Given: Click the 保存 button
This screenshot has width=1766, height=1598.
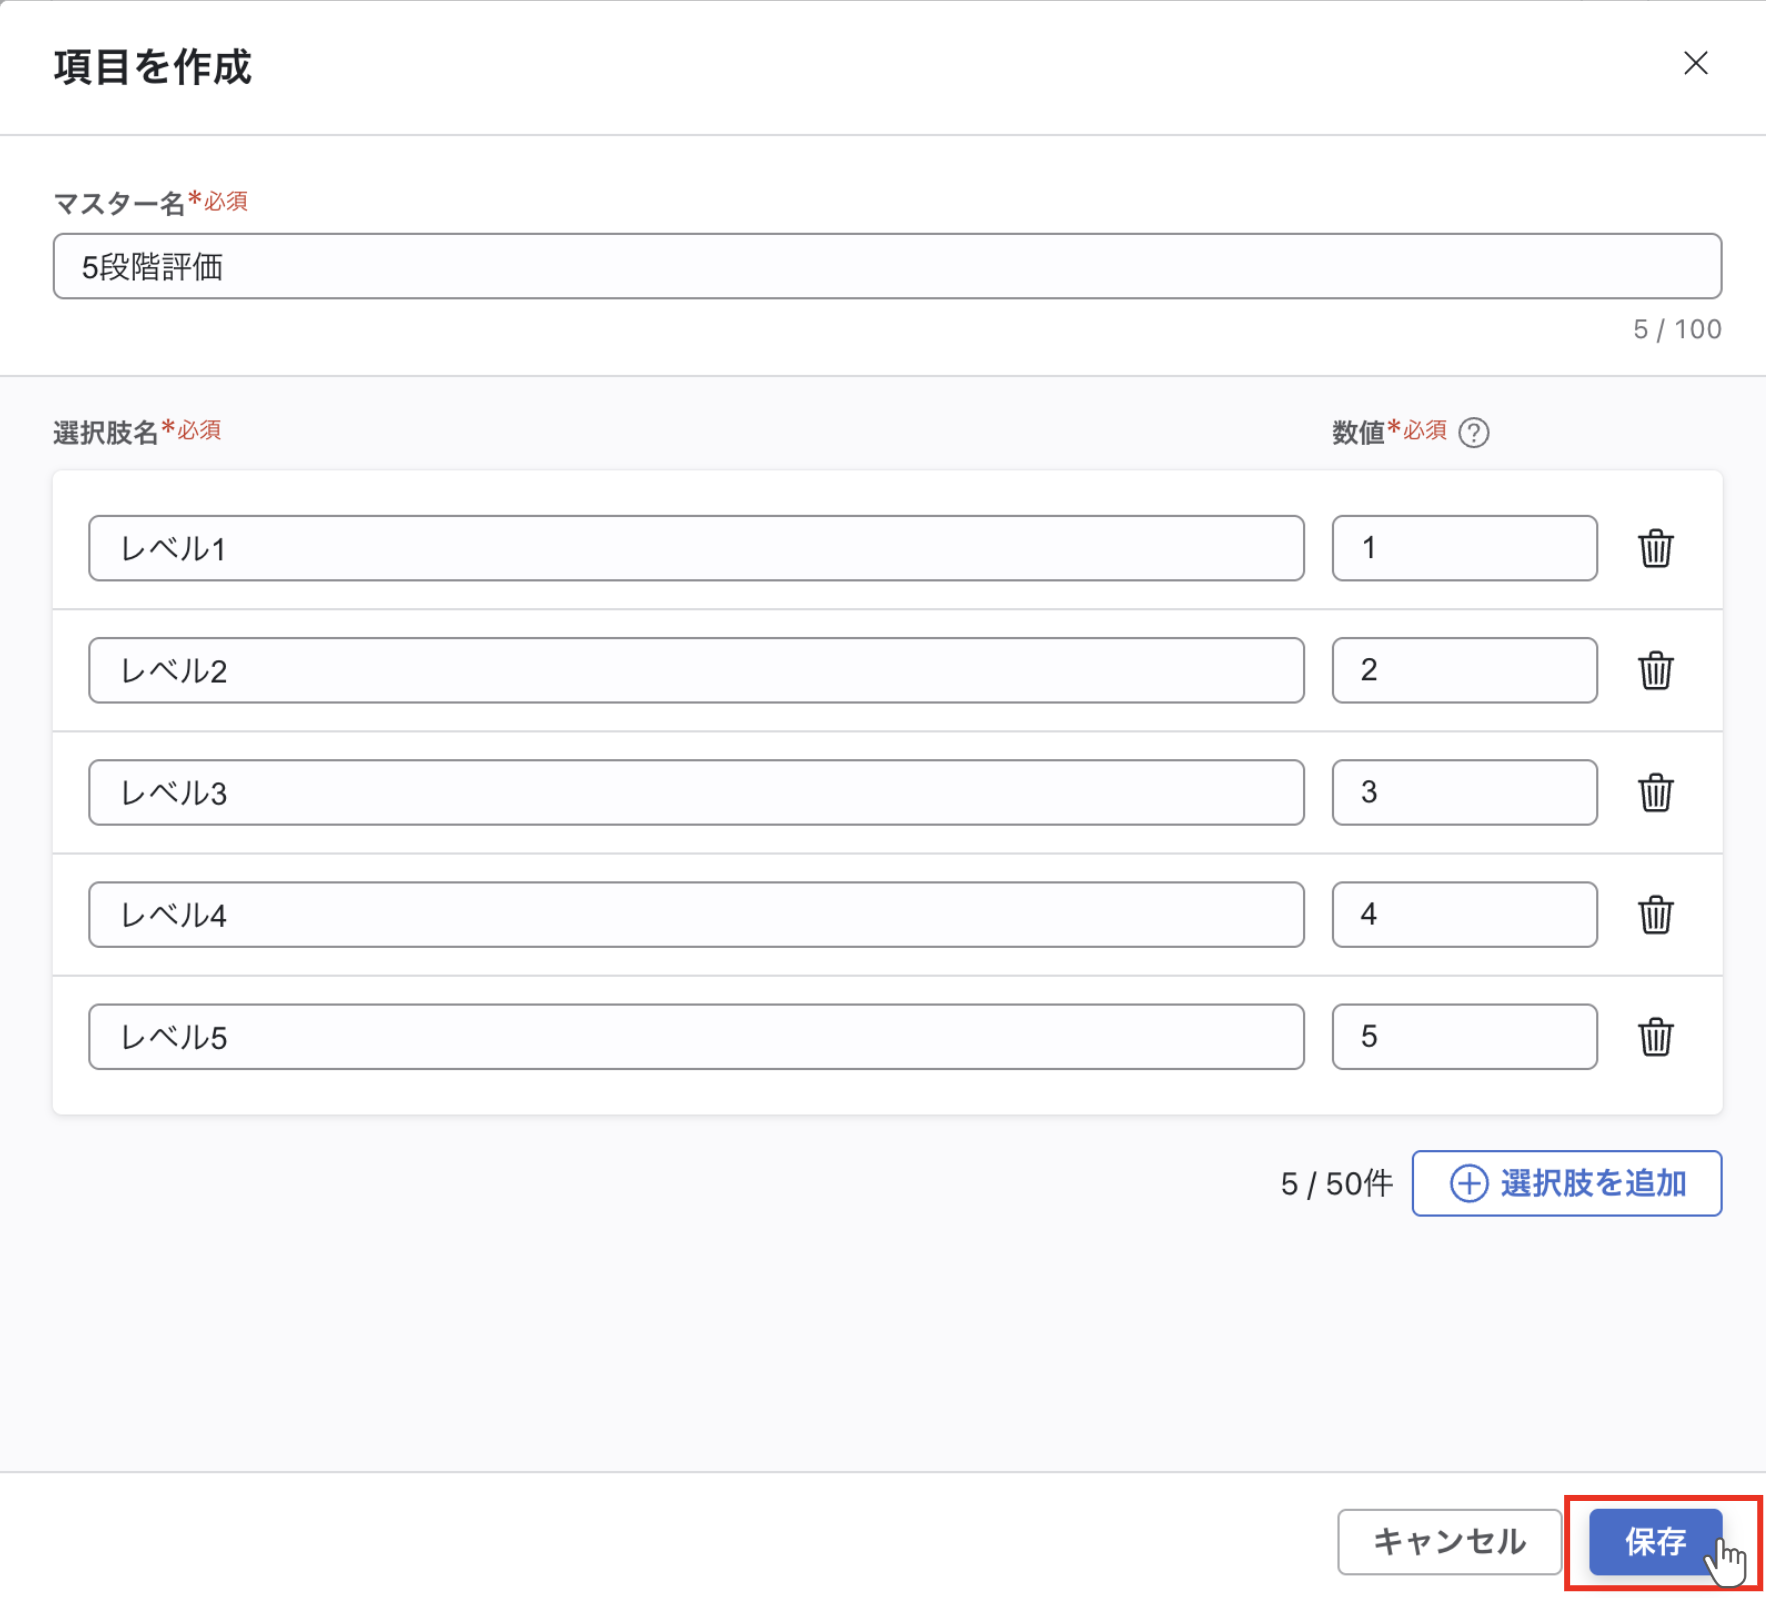Looking at the screenshot, I should point(1655,1541).
